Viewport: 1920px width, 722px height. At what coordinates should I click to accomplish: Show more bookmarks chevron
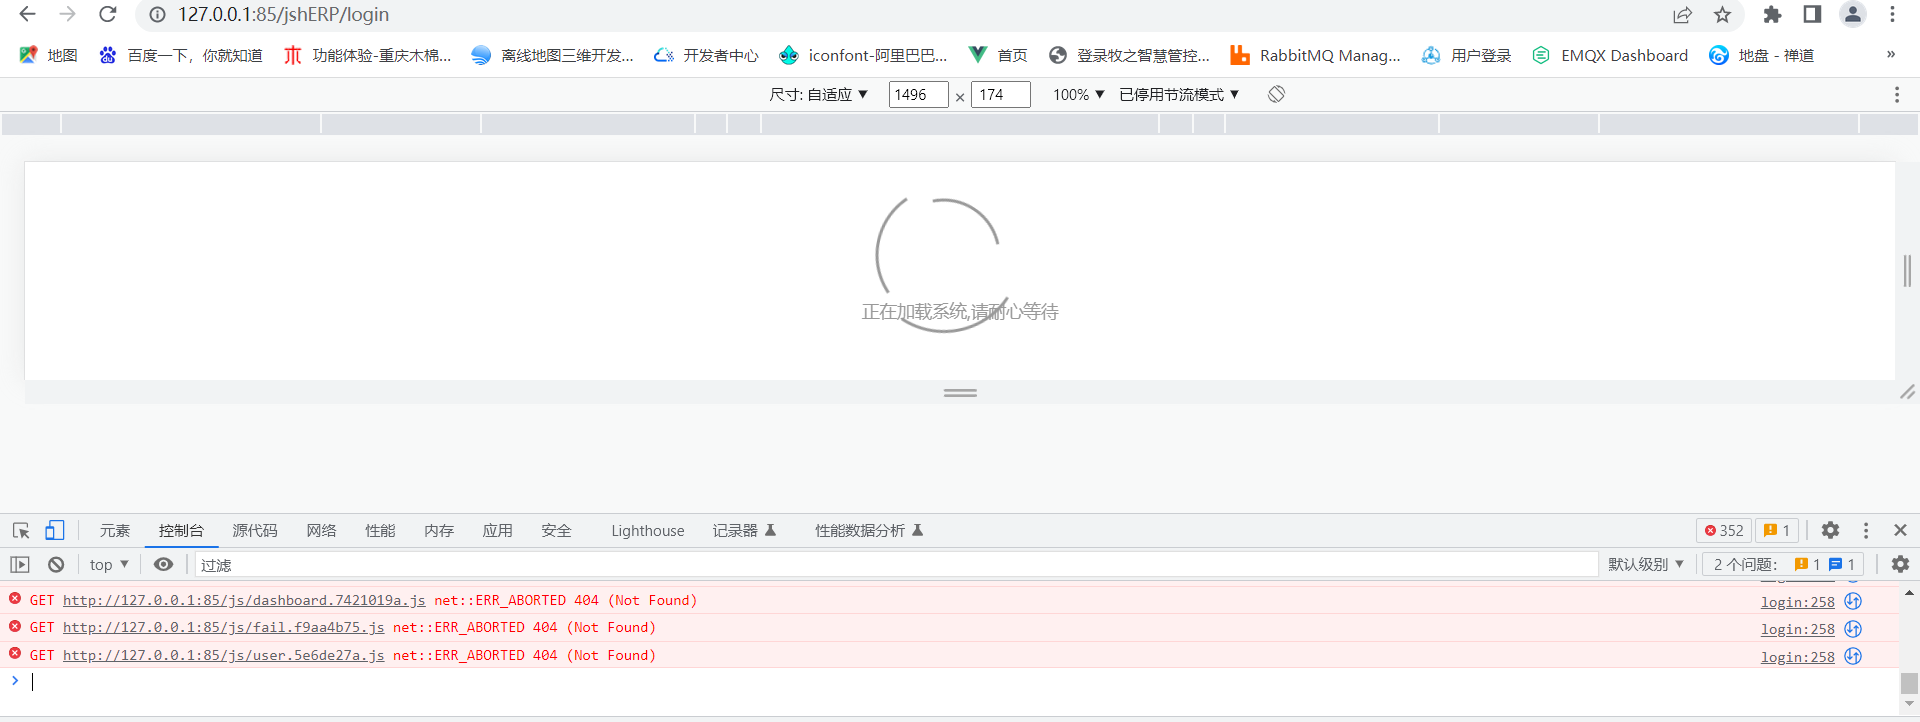tap(1891, 55)
